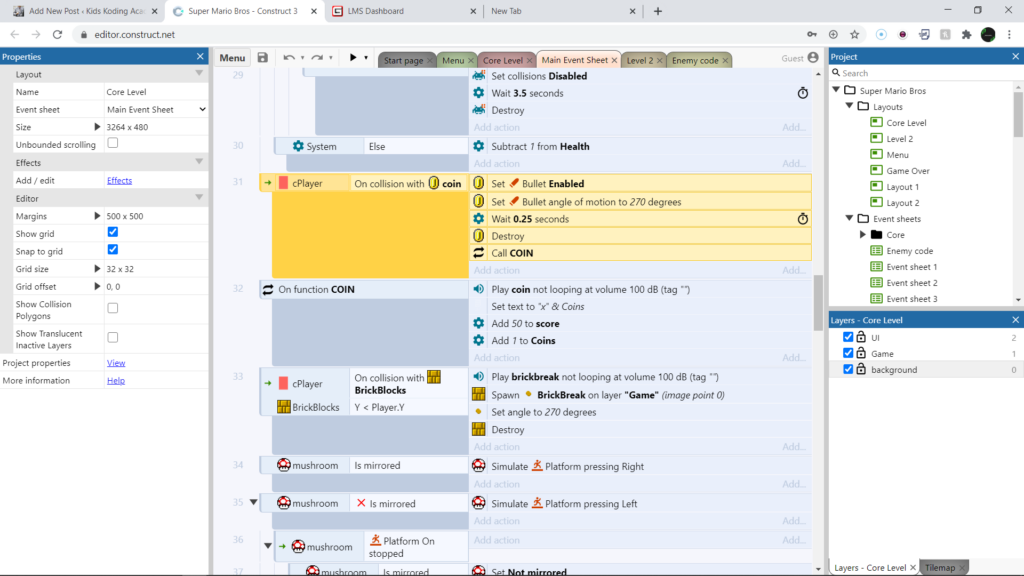Toggle the Snap to grid checkbox

coord(113,249)
